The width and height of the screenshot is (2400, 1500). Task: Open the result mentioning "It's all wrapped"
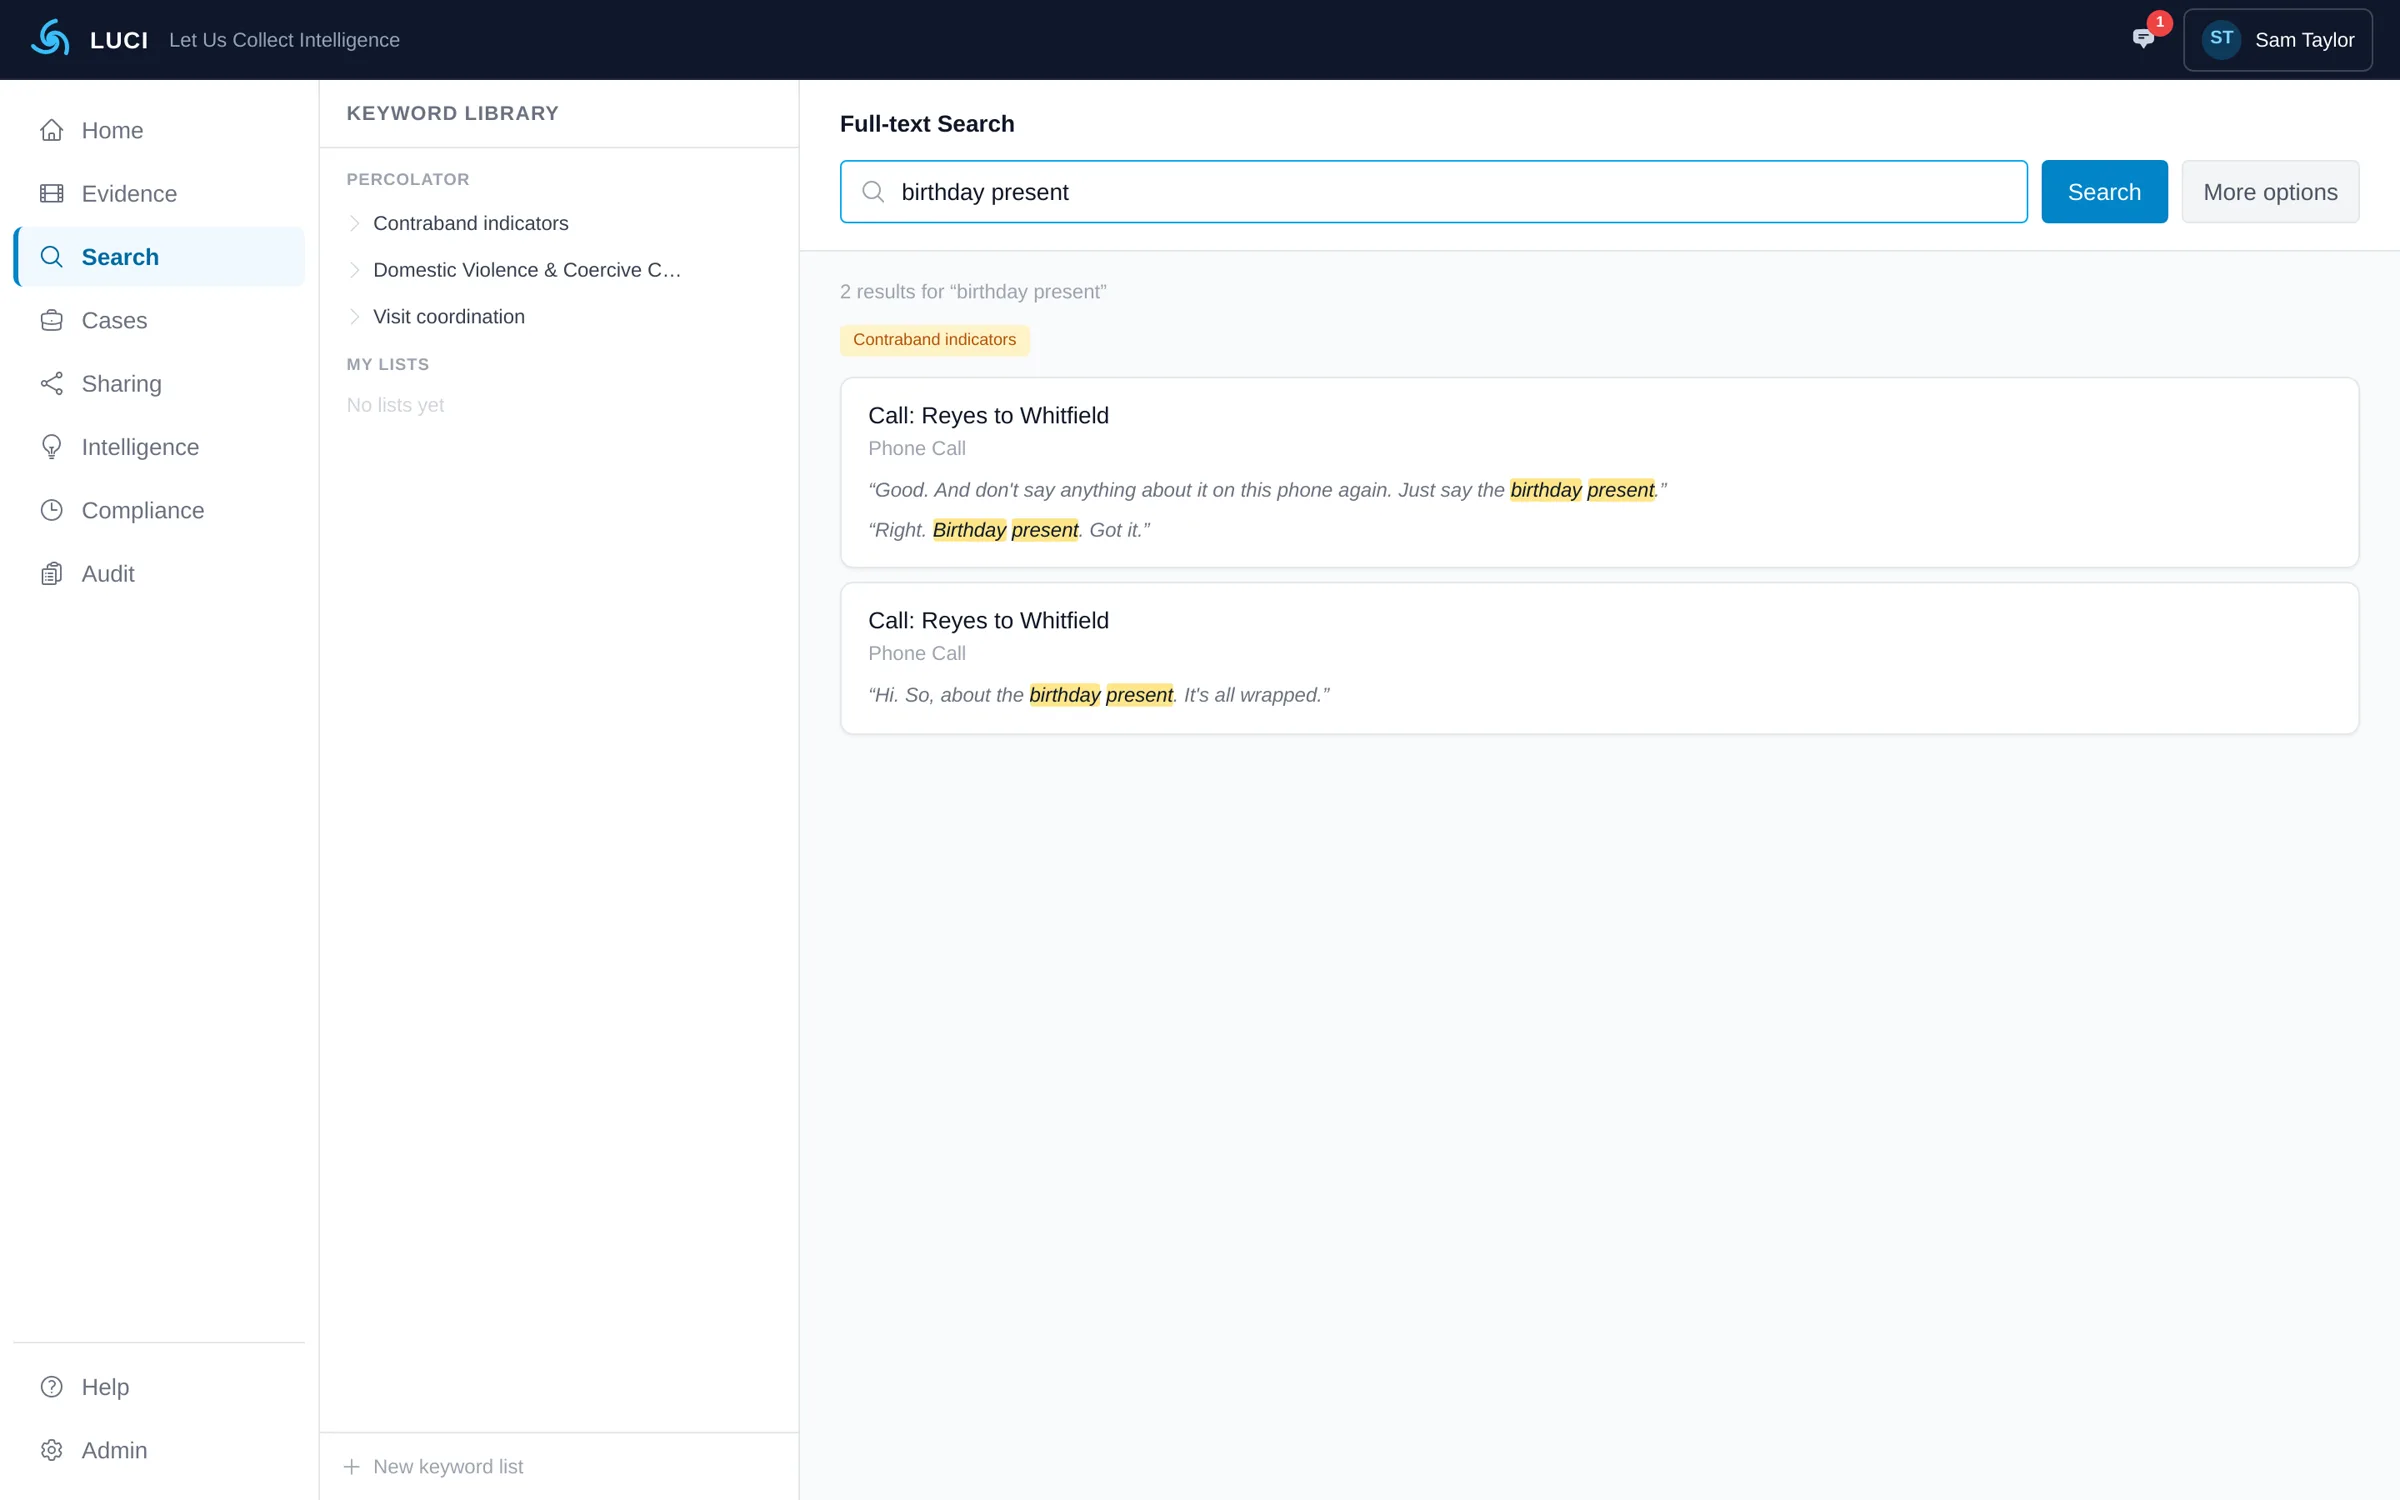tap(1599, 658)
